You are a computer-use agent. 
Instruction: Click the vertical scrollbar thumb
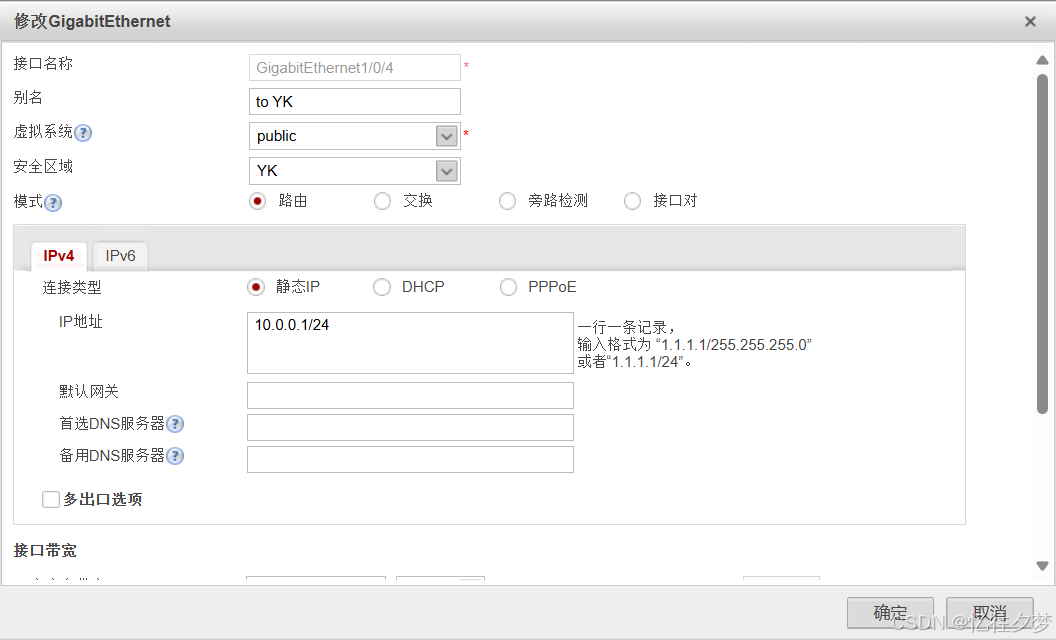[x=1042, y=244]
